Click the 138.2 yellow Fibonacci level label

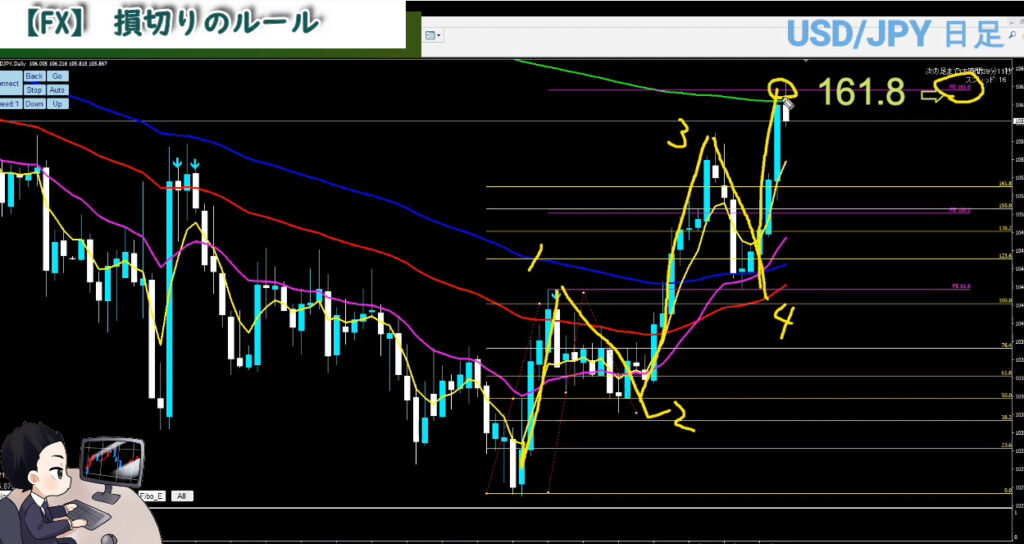pos(1005,228)
